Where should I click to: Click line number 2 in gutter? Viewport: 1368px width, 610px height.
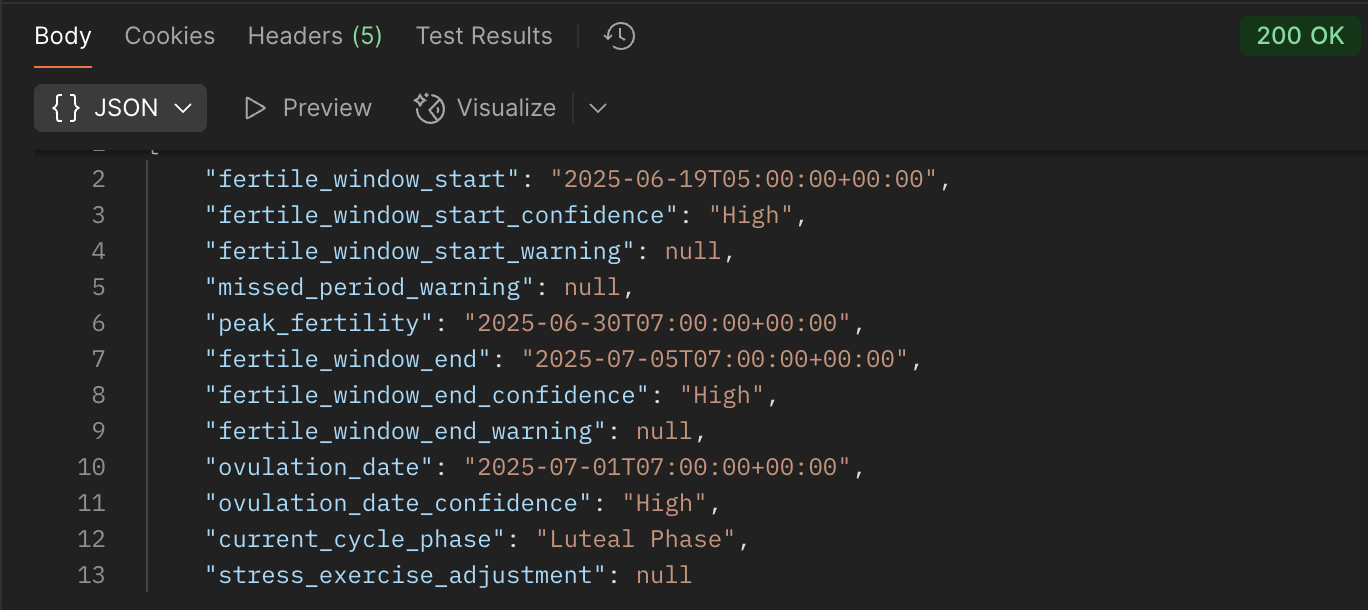(x=98, y=180)
